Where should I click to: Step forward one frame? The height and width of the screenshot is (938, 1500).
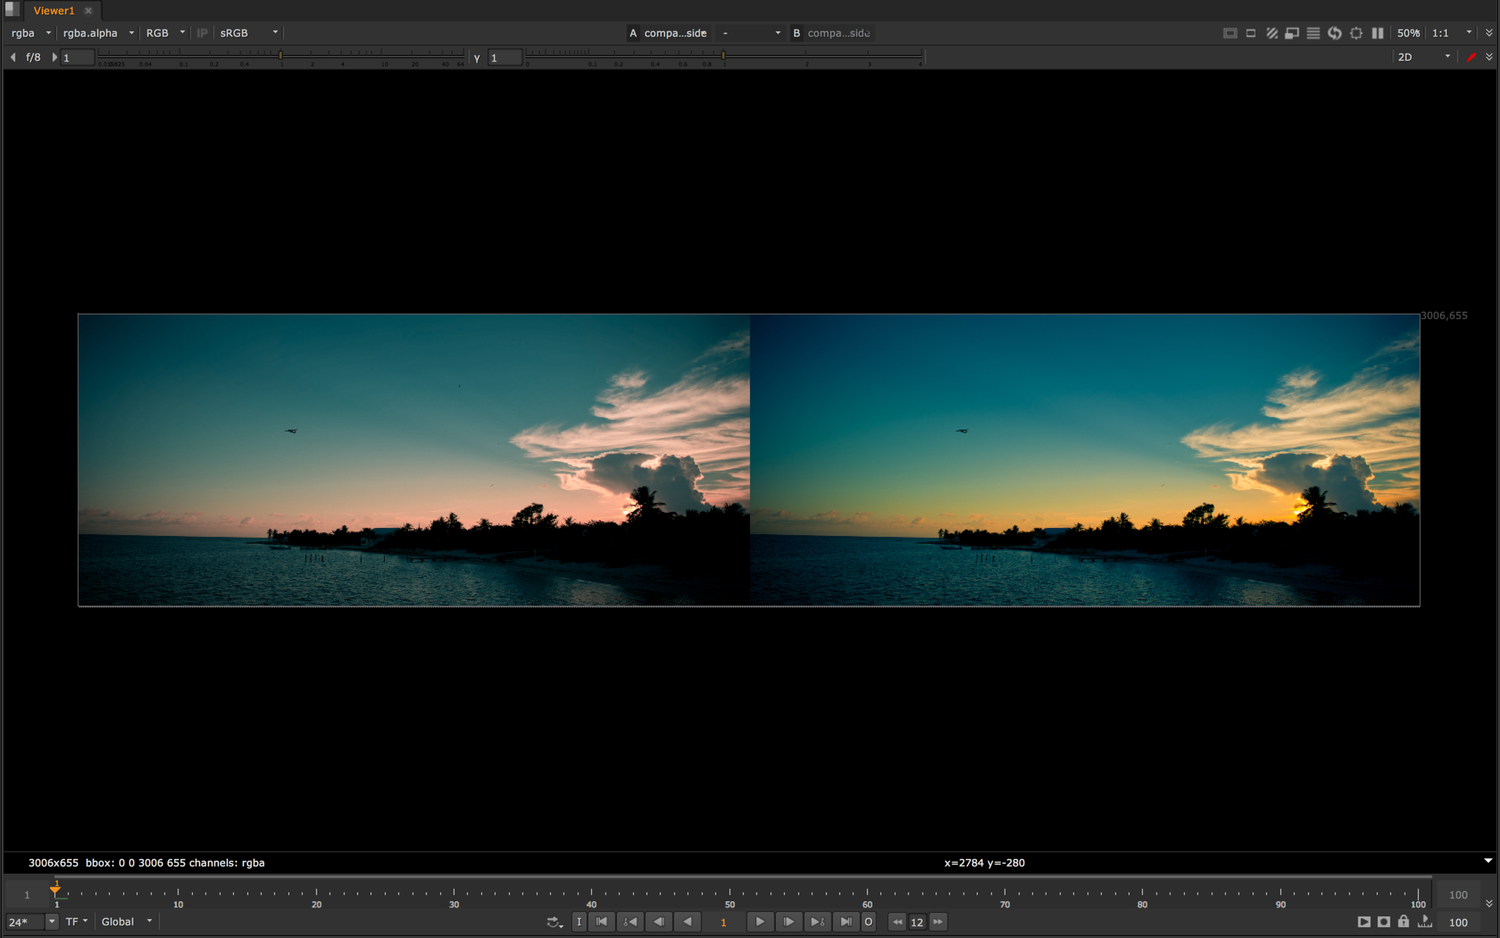[x=788, y=922]
